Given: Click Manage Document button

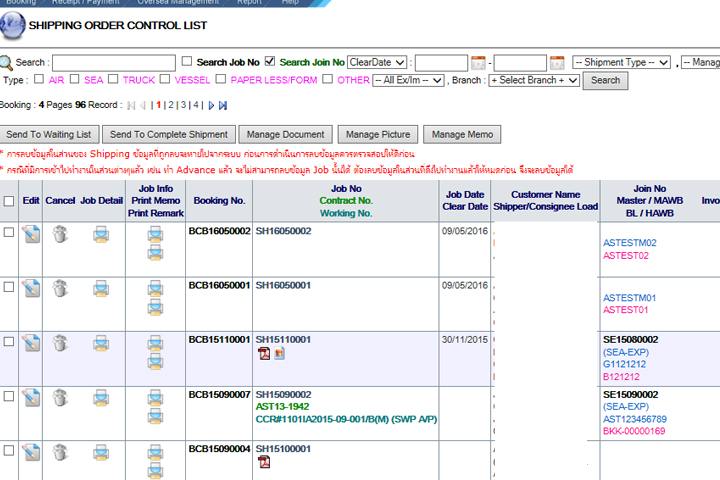Looking at the screenshot, I should [286, 135].
